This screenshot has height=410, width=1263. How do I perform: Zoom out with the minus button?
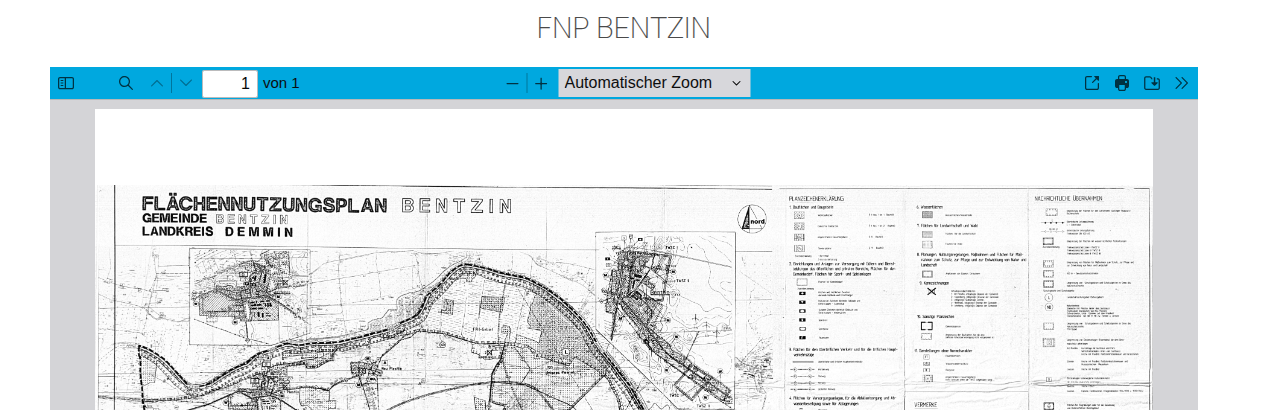point(512,83)
